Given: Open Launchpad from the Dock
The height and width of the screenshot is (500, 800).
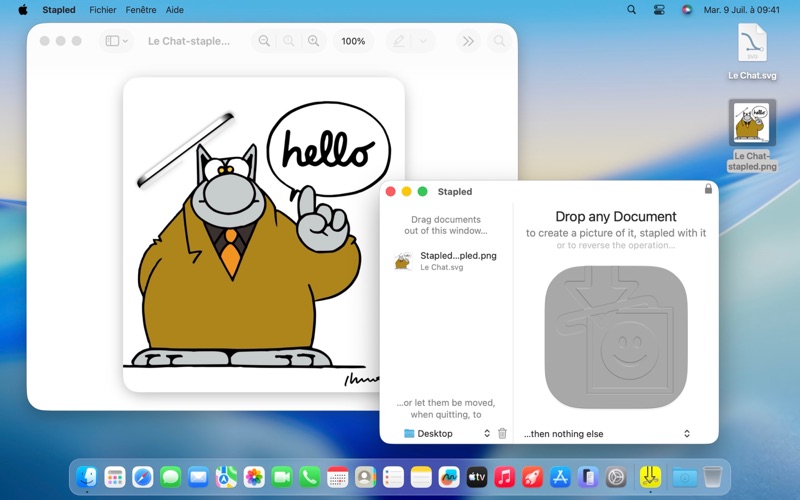Looking at the screenshot, I should 115,478.
